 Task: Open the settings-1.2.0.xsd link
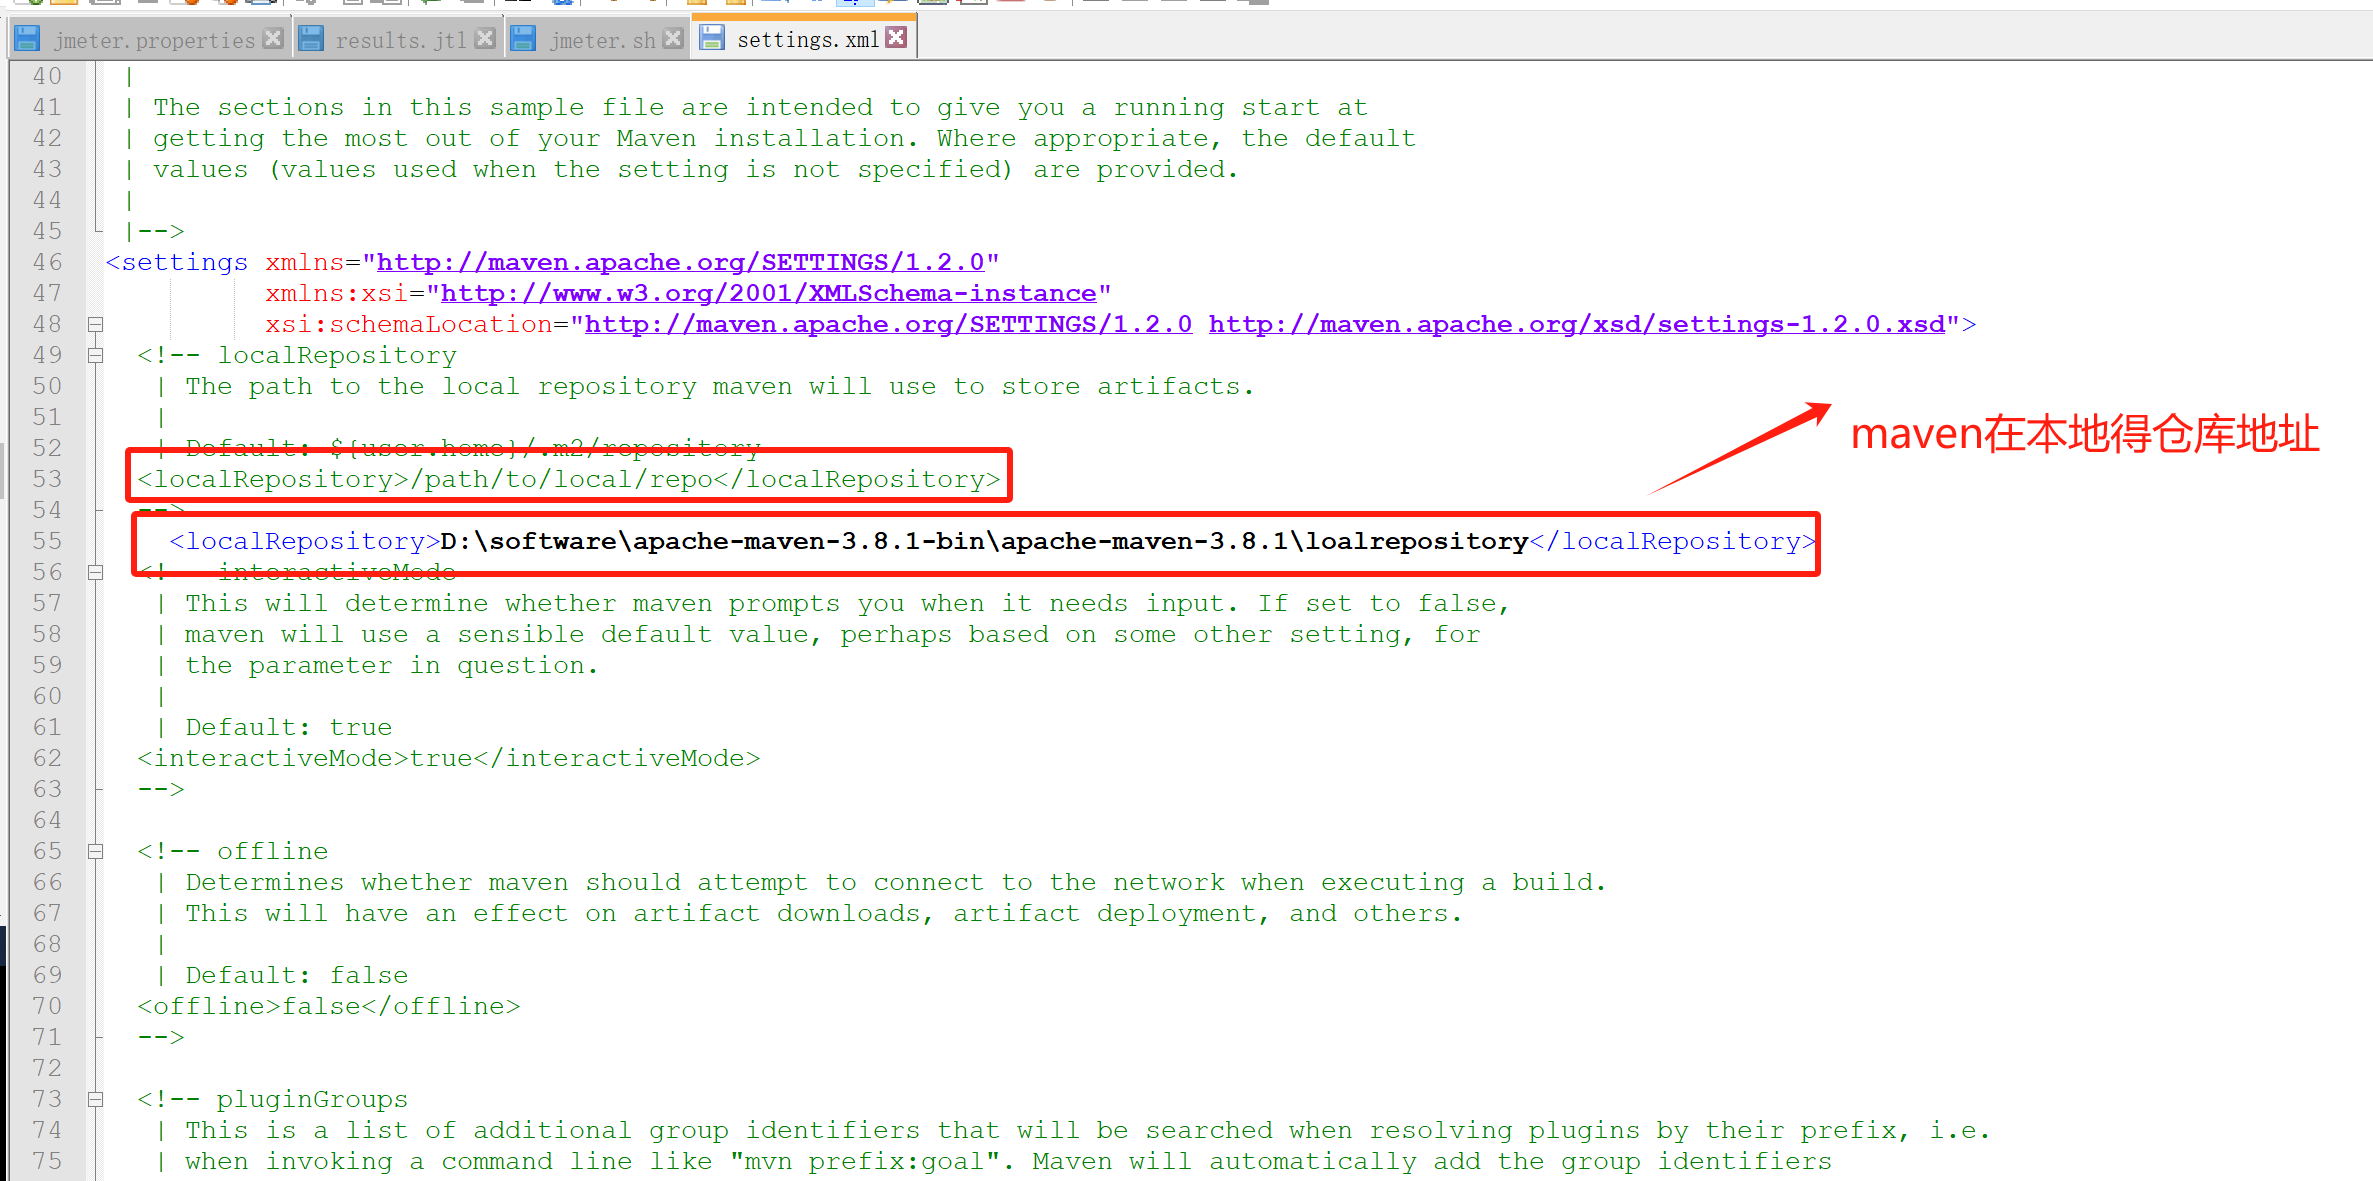[1576, 324]
